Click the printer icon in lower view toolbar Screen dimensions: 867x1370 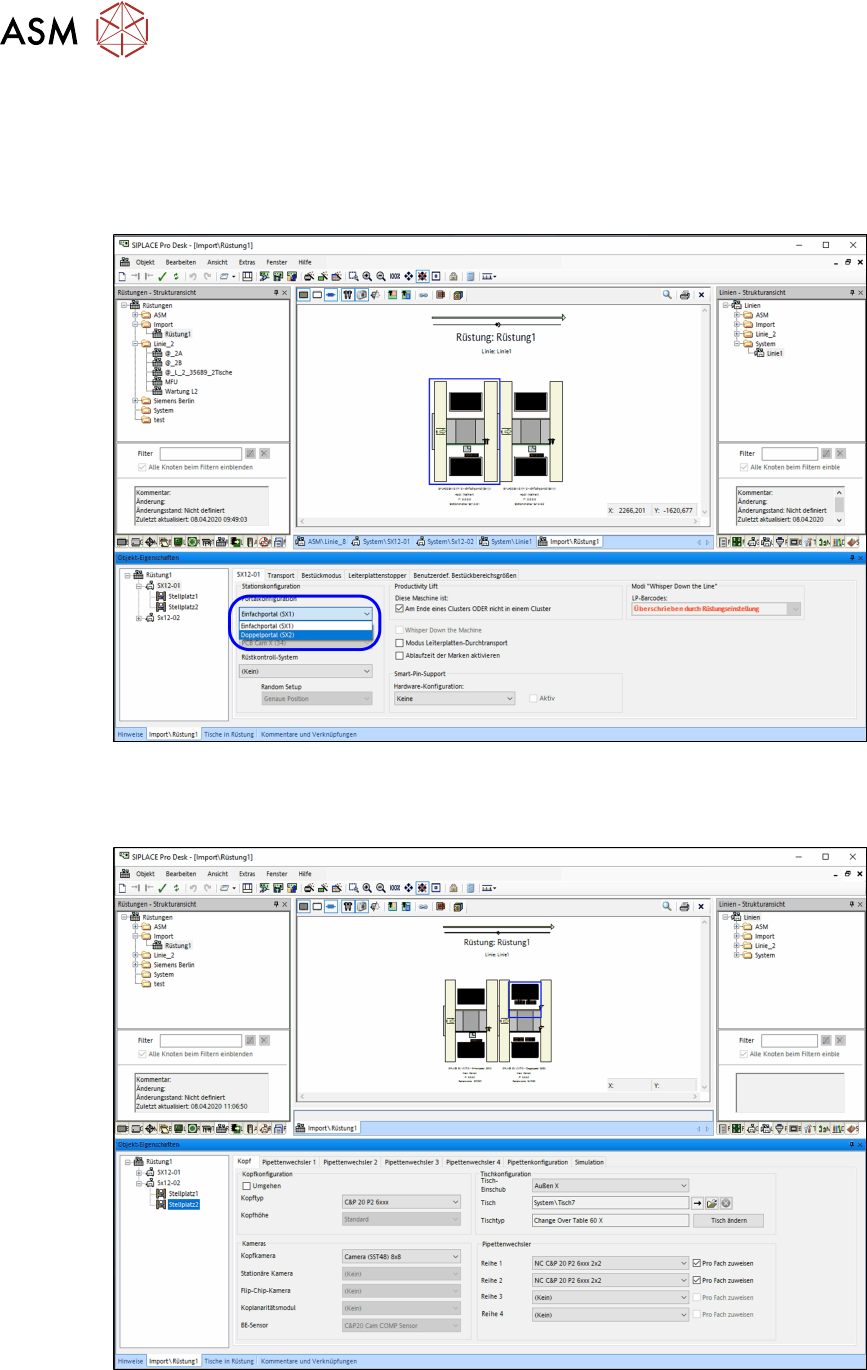(684, 907)
